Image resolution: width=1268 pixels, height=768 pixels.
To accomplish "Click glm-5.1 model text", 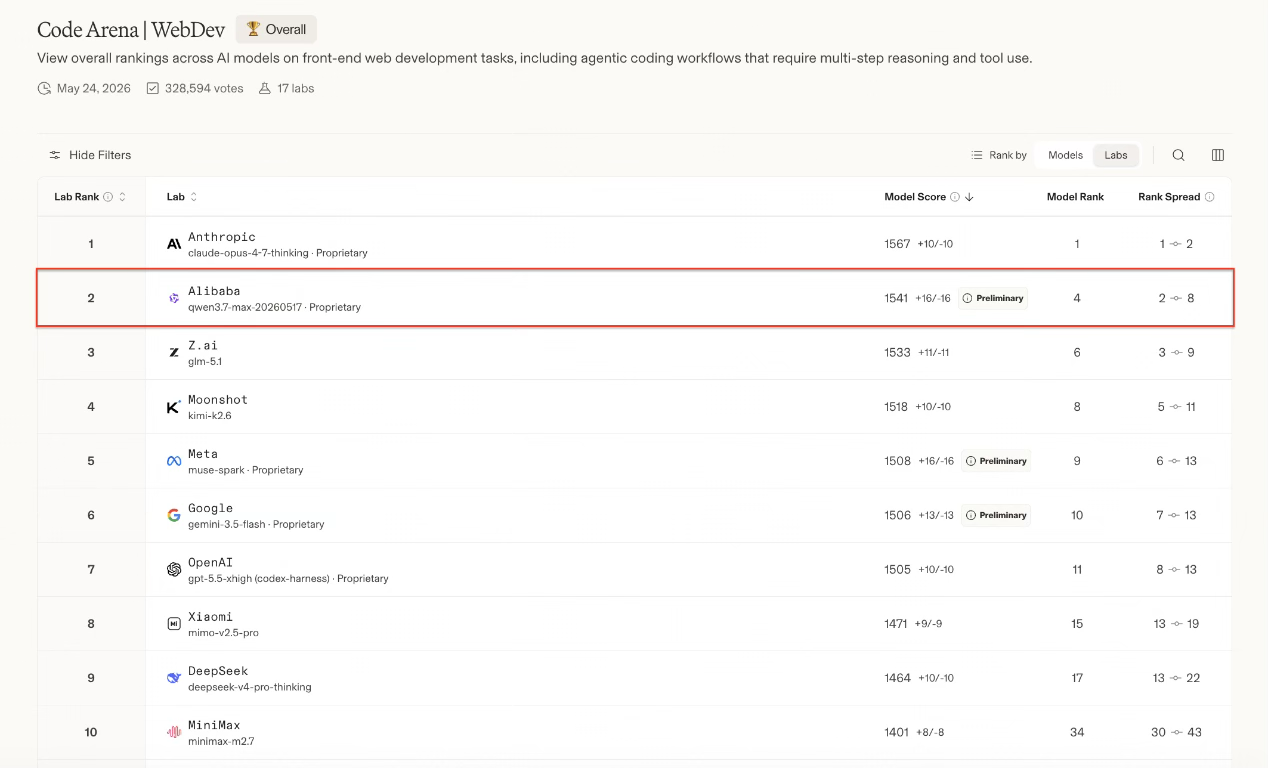I will (205, 361).
